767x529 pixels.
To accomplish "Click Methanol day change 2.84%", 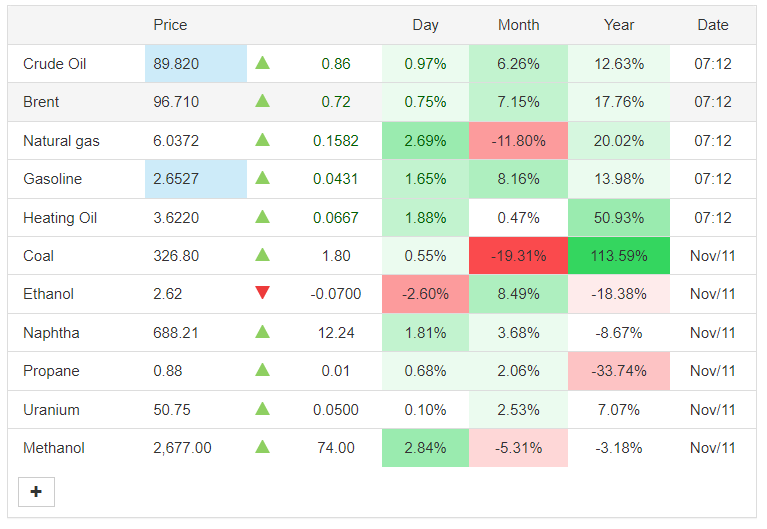I will click(x=425, y=448).
